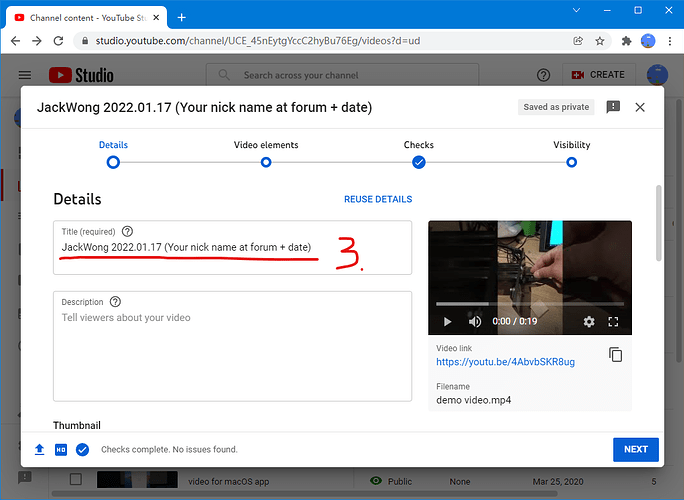Click the checks complete checkmark icon
The width and height of the screenshot is (684, 500).
click(x=82, y=449)
